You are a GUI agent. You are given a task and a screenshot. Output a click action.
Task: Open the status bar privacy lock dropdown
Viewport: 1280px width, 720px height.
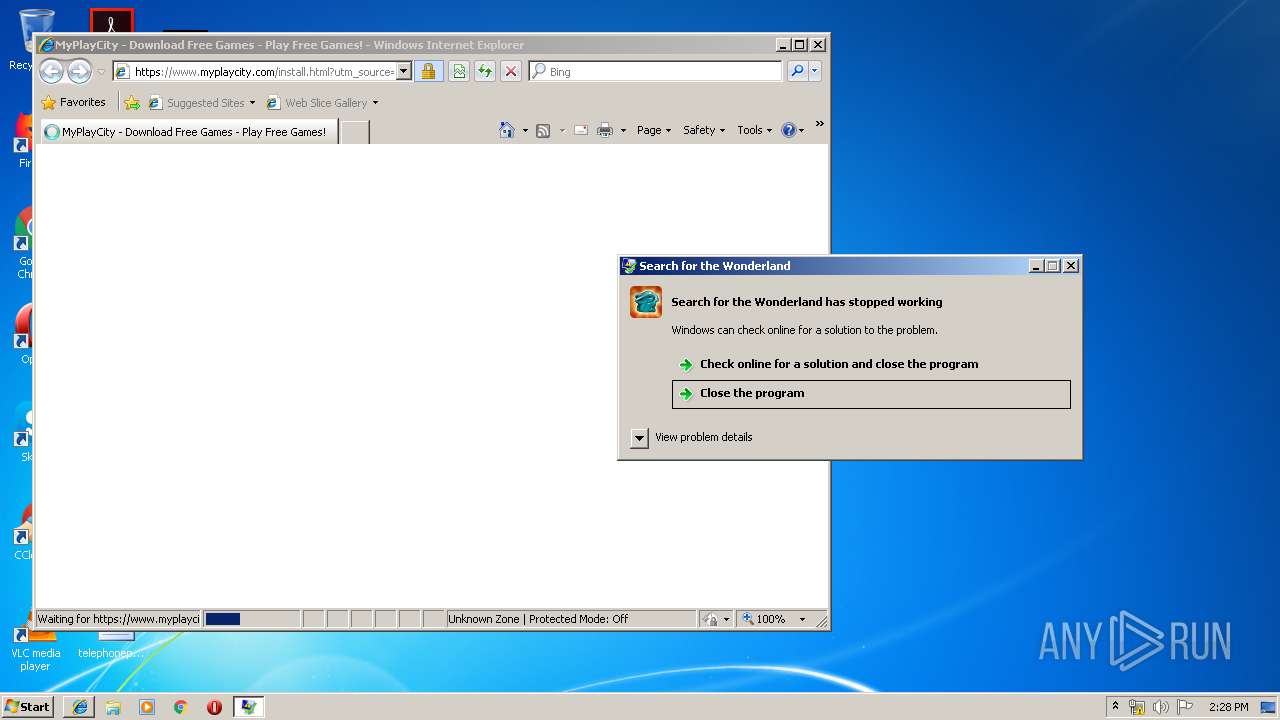[x=716, y=619]
